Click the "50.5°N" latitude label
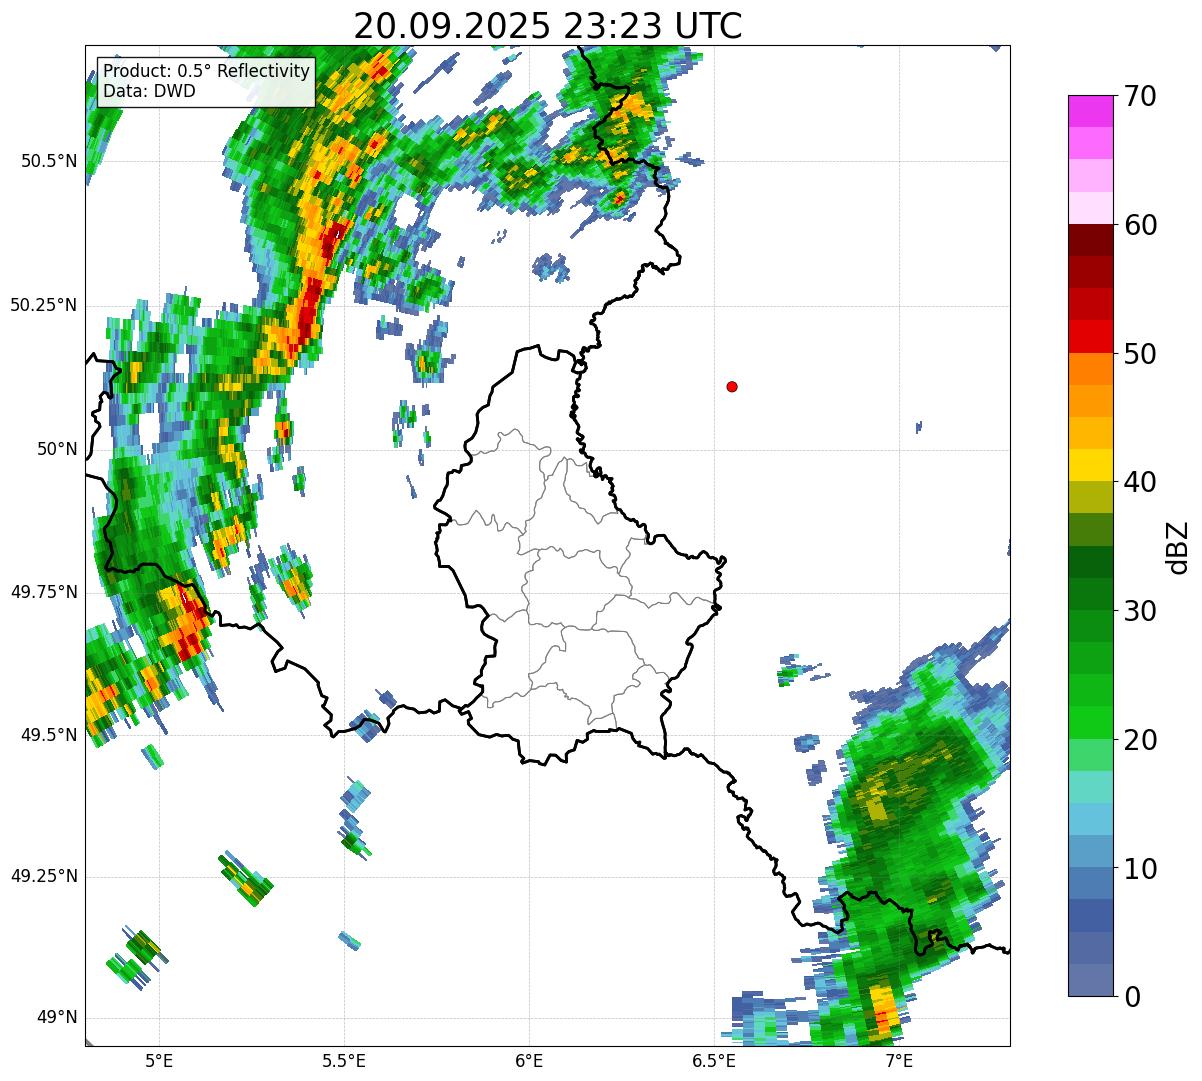 [49, 161]
